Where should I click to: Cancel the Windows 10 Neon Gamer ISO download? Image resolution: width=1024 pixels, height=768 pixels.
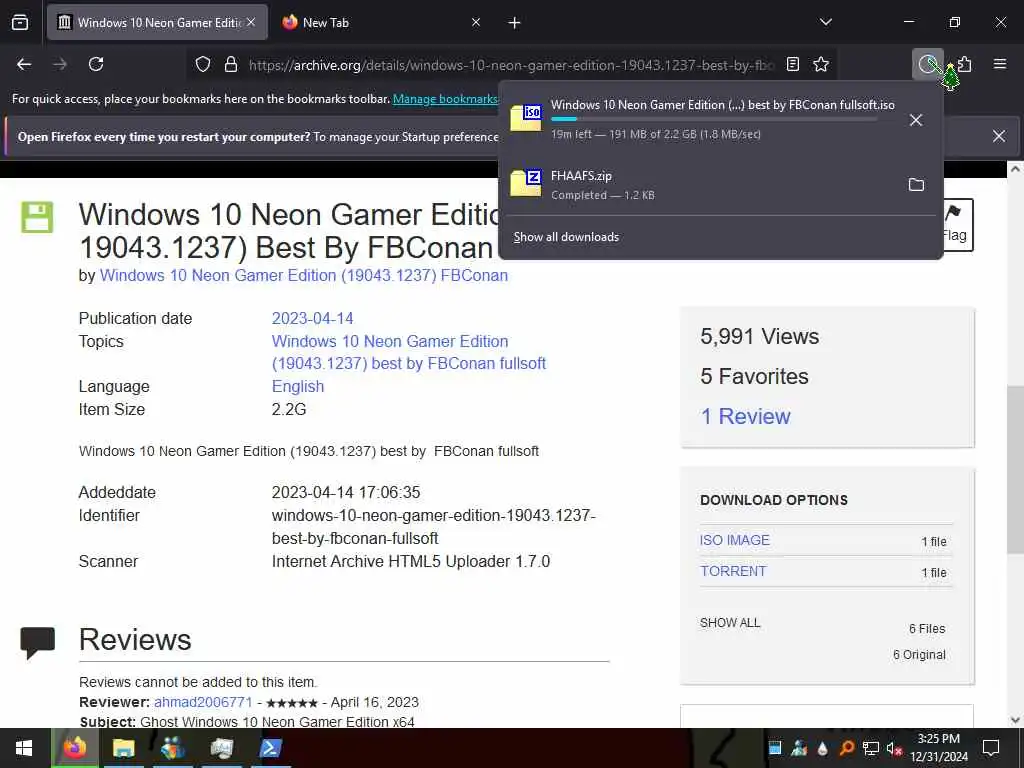click(x=916, y=120)
